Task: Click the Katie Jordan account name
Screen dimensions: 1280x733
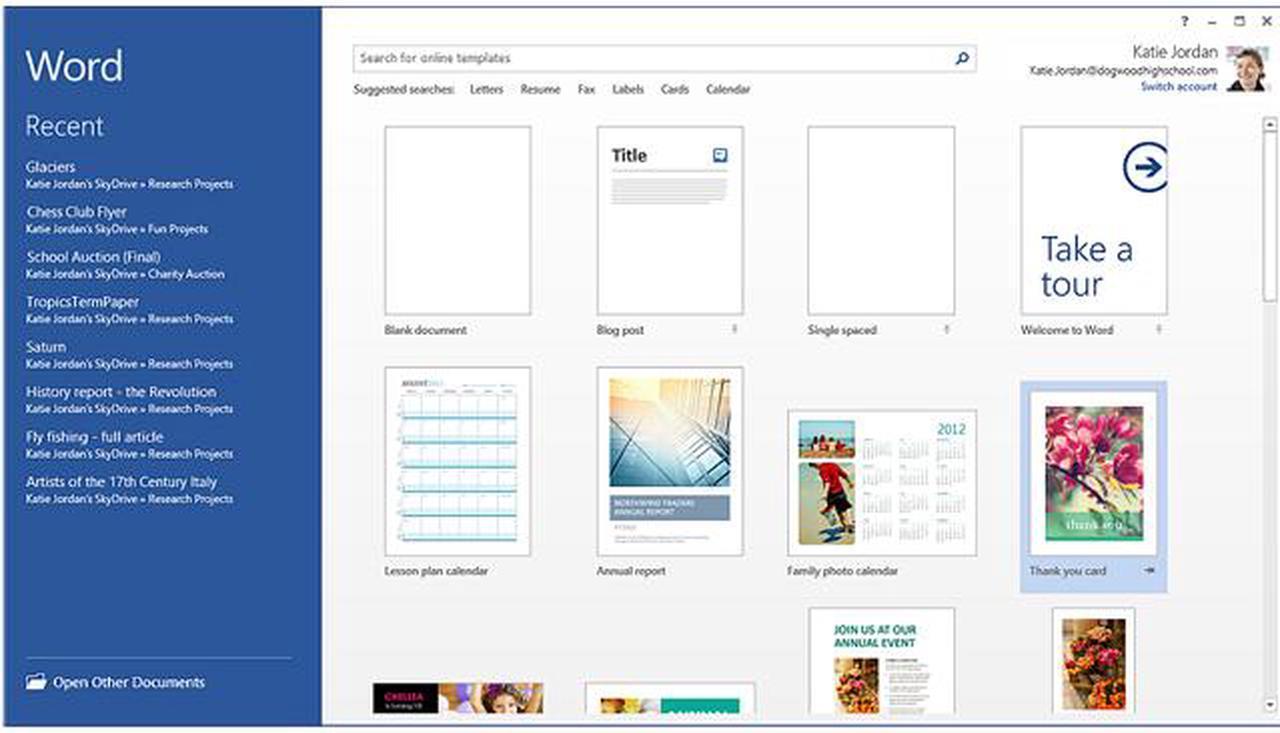Action: coord(1175,51)
